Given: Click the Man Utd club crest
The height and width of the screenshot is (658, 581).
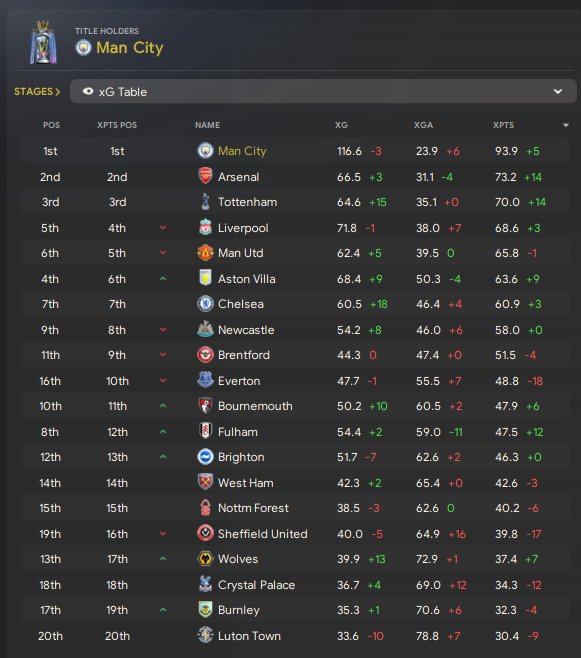Looking at the screenshot, I should (205, 253).
